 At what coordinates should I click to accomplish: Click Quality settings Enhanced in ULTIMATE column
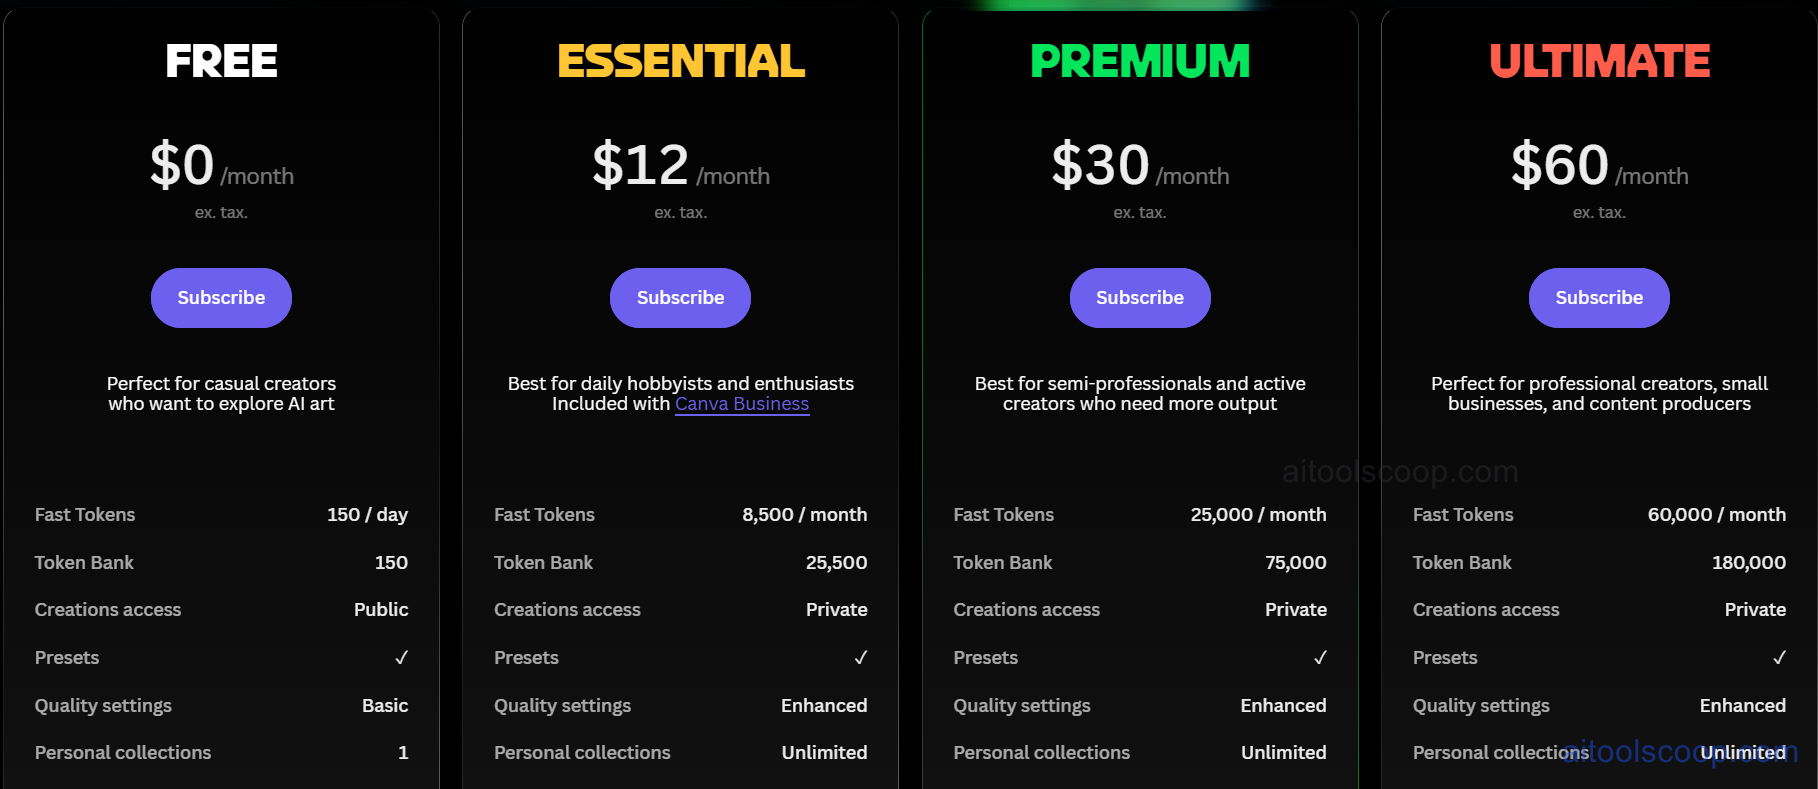(x=1743, y=705)
